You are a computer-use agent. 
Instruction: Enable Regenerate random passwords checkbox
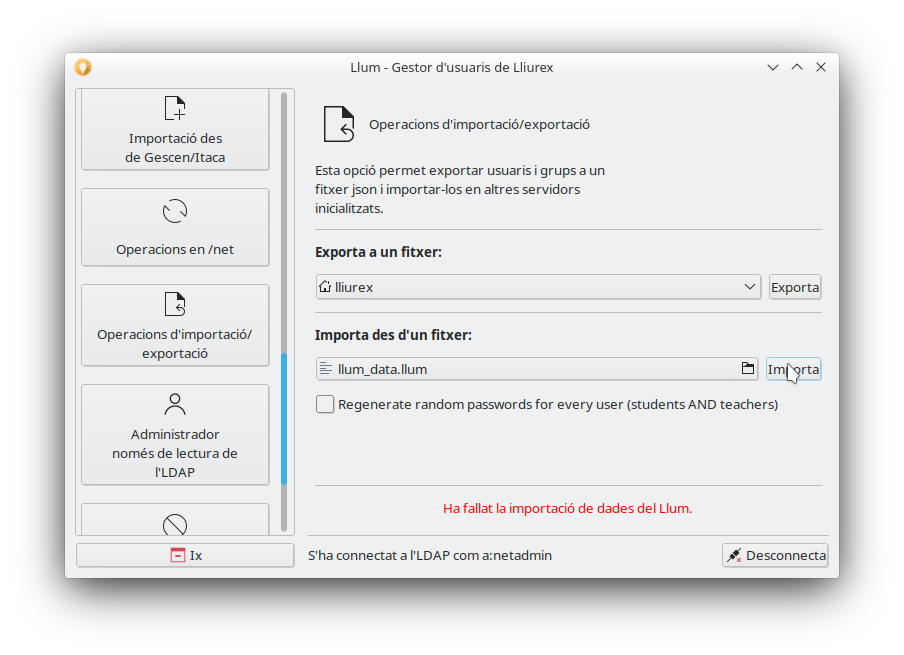click(325, 405)
